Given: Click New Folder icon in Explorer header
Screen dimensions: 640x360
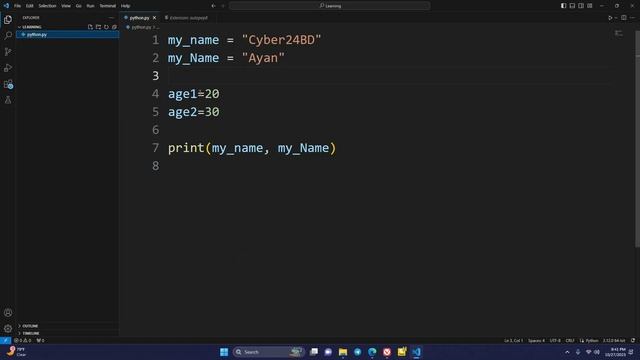Looking at the screenshot, I should [98, 27].
